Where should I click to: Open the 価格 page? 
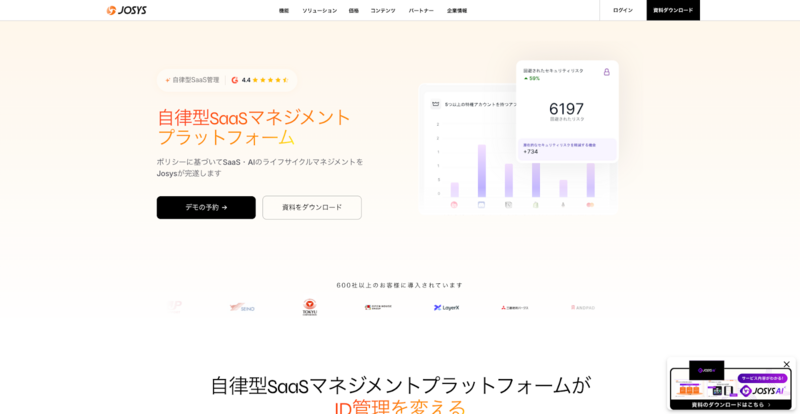click(353, 10)
